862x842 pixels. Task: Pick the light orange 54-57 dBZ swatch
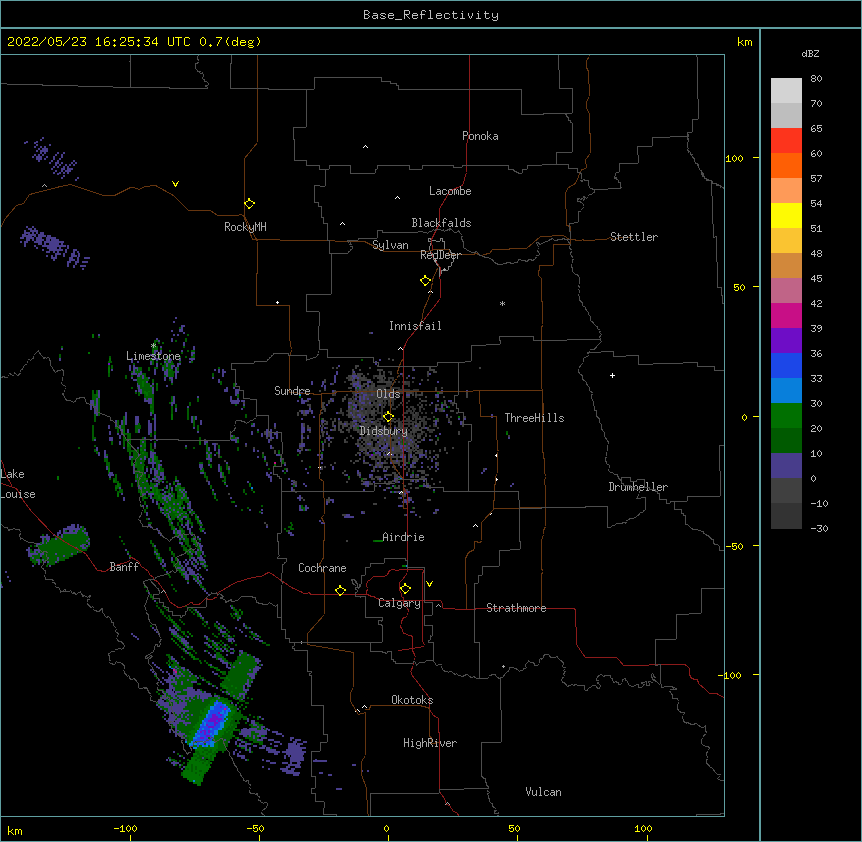(786, 191)
